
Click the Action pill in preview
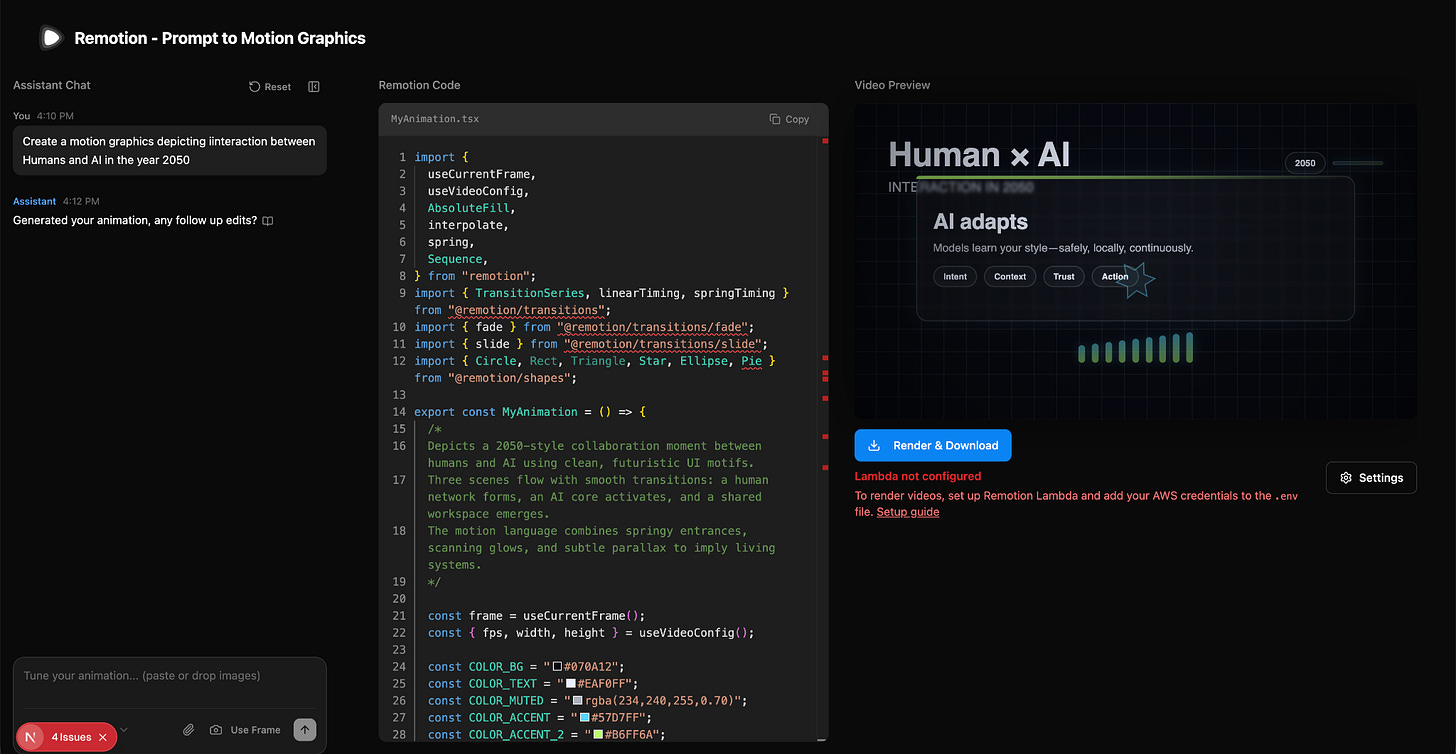tap(1115, 277)
